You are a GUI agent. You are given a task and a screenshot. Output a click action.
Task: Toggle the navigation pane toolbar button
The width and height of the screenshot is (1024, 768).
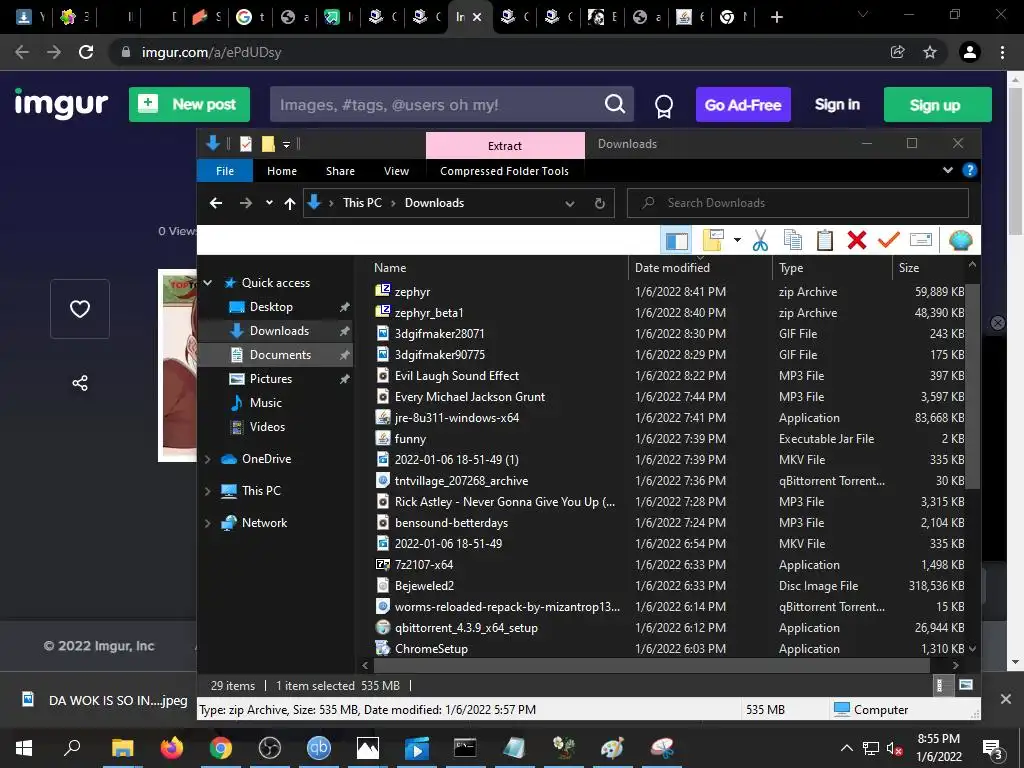tap(677, 240)
